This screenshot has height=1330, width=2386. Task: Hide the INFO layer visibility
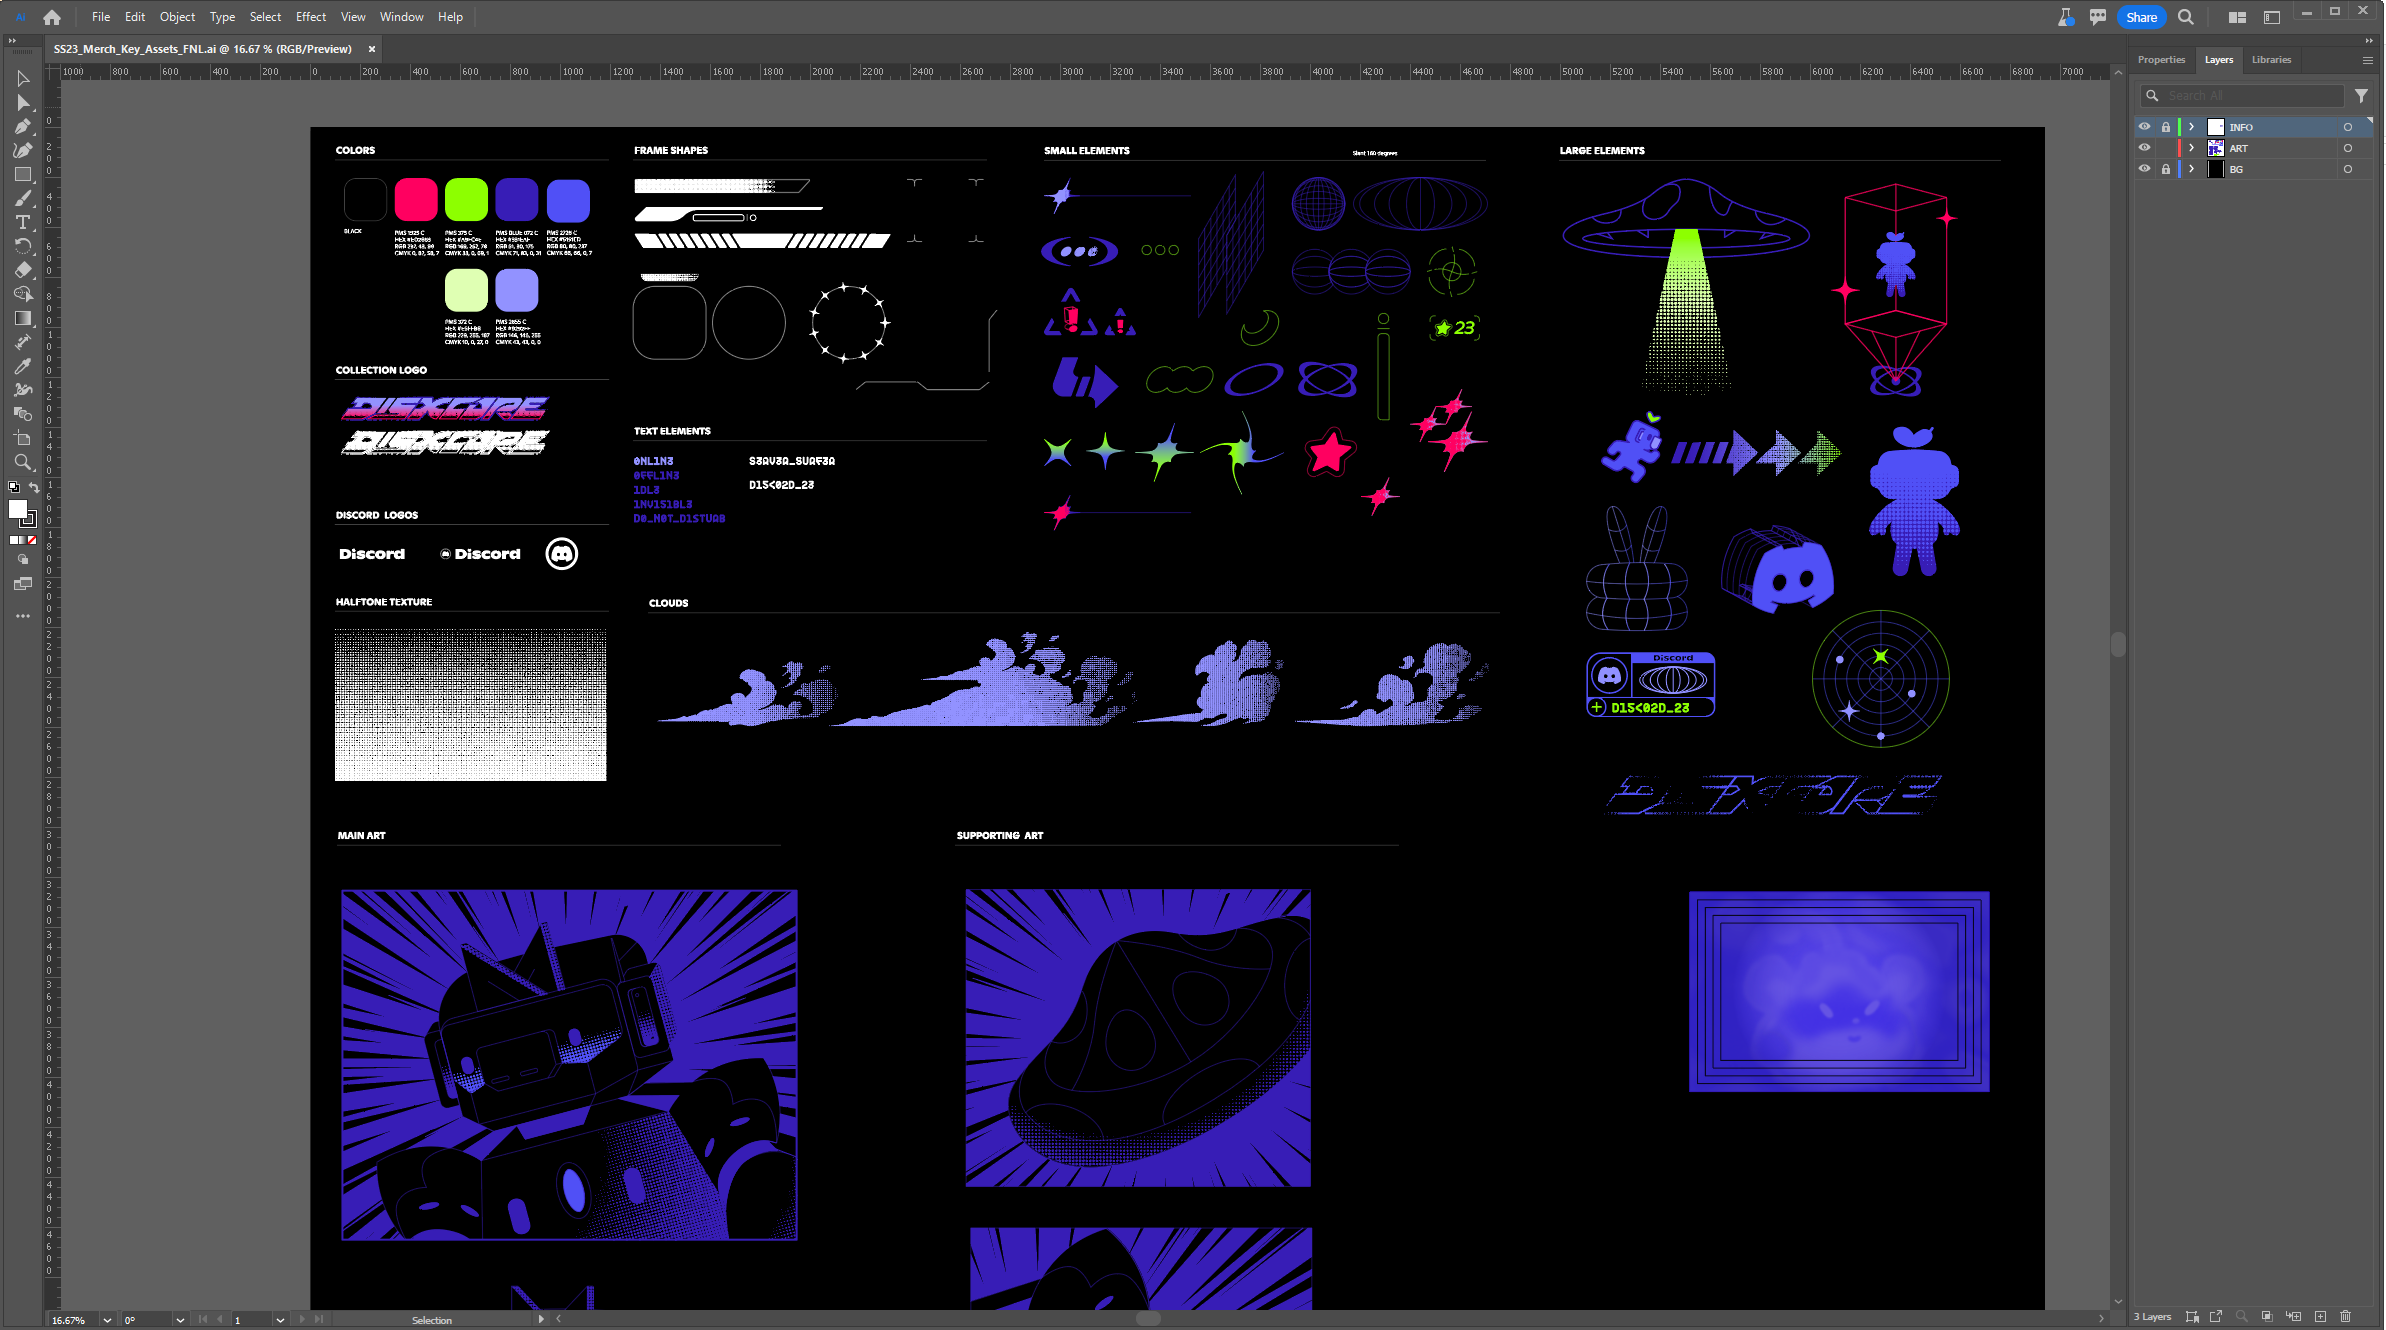point(2144,127)
